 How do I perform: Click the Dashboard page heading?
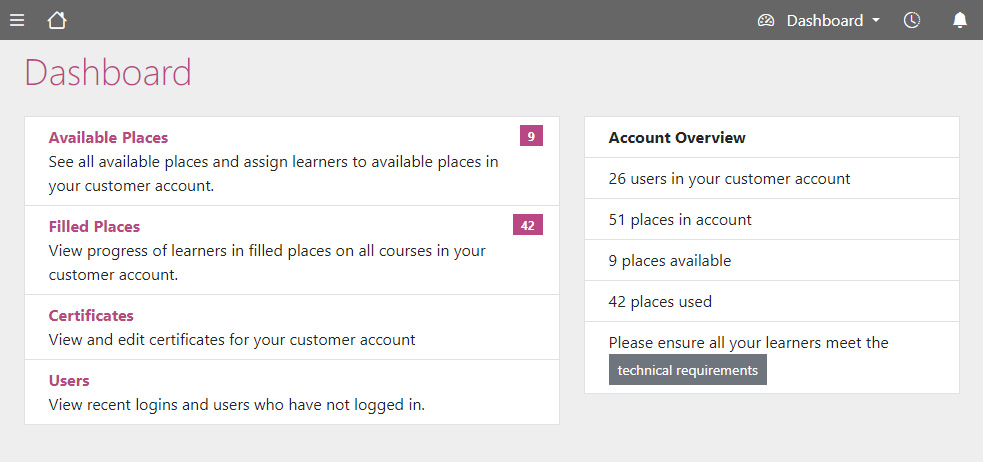tap(108, 72)
